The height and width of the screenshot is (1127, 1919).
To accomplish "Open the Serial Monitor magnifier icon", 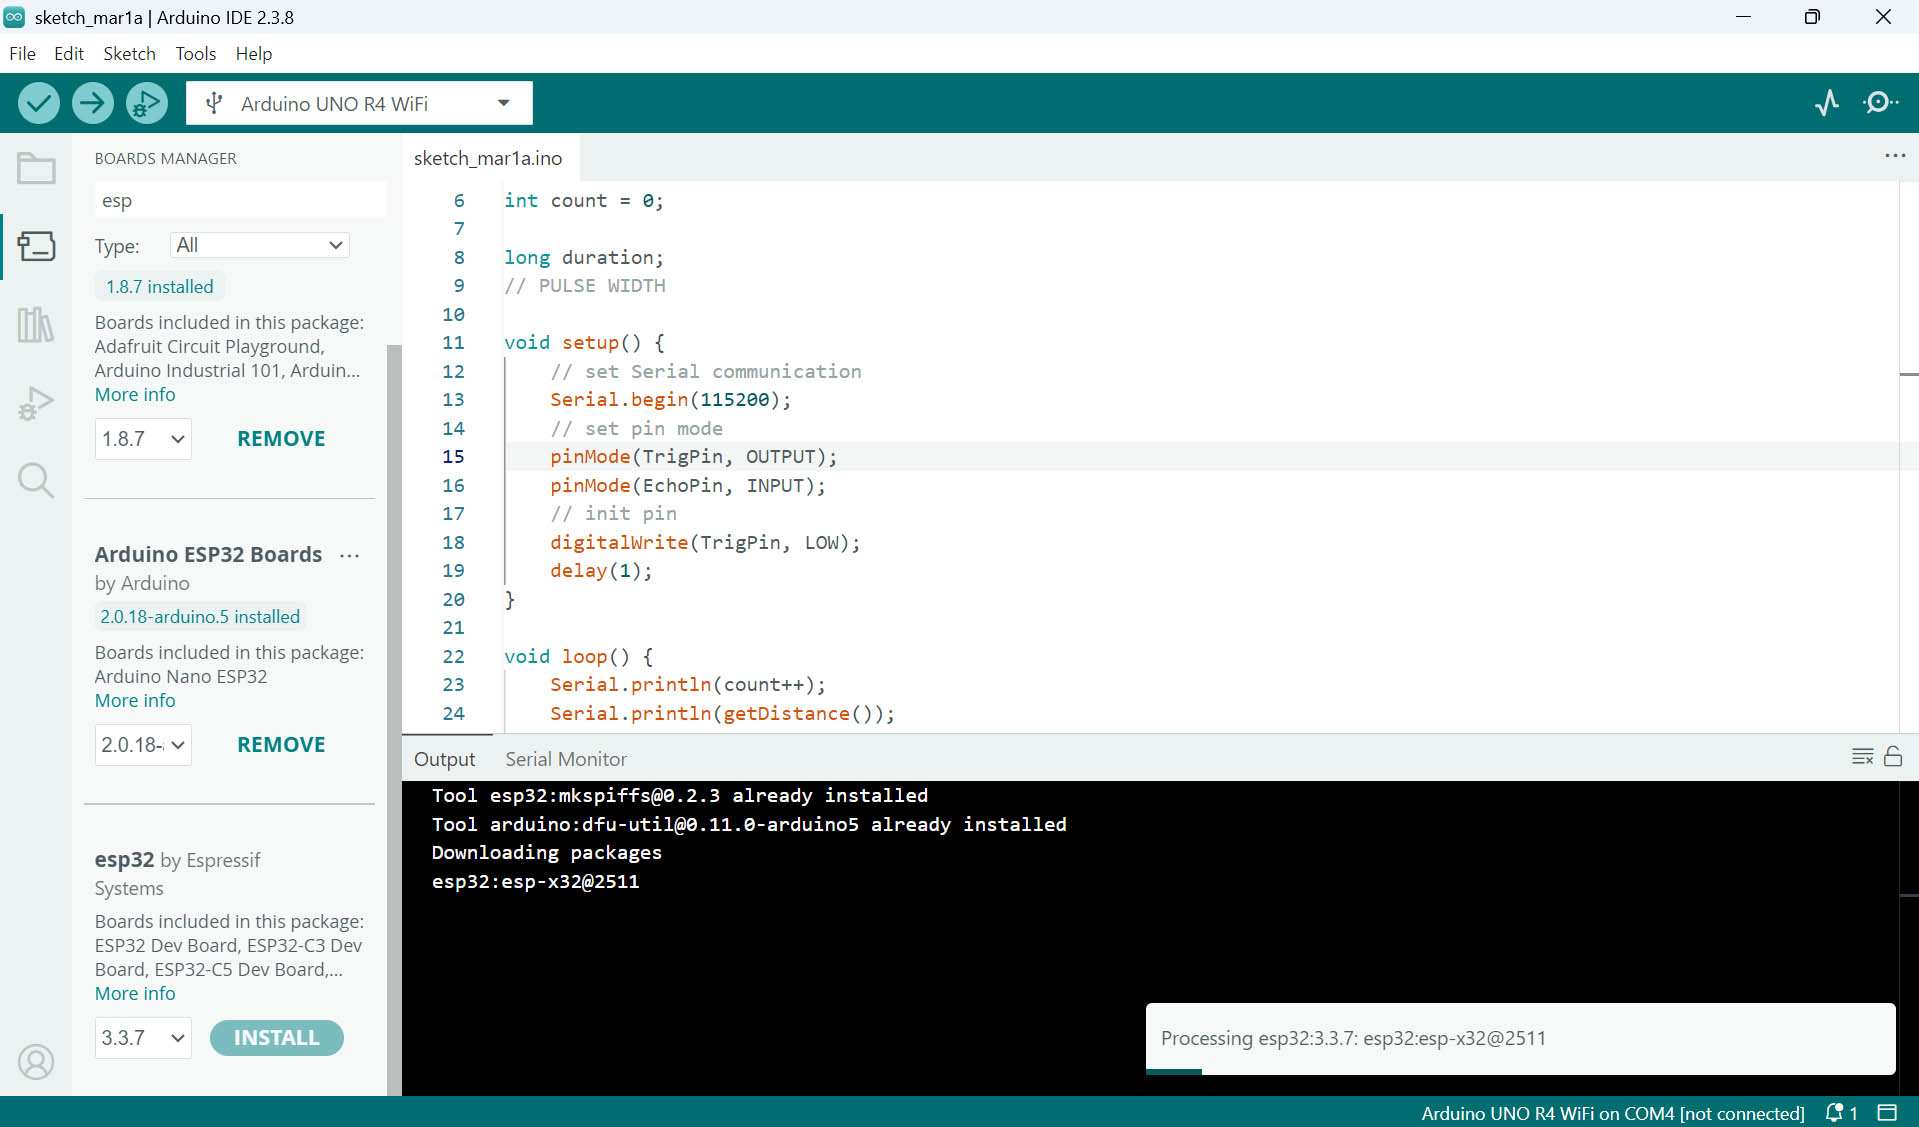I will (1881, 103).
